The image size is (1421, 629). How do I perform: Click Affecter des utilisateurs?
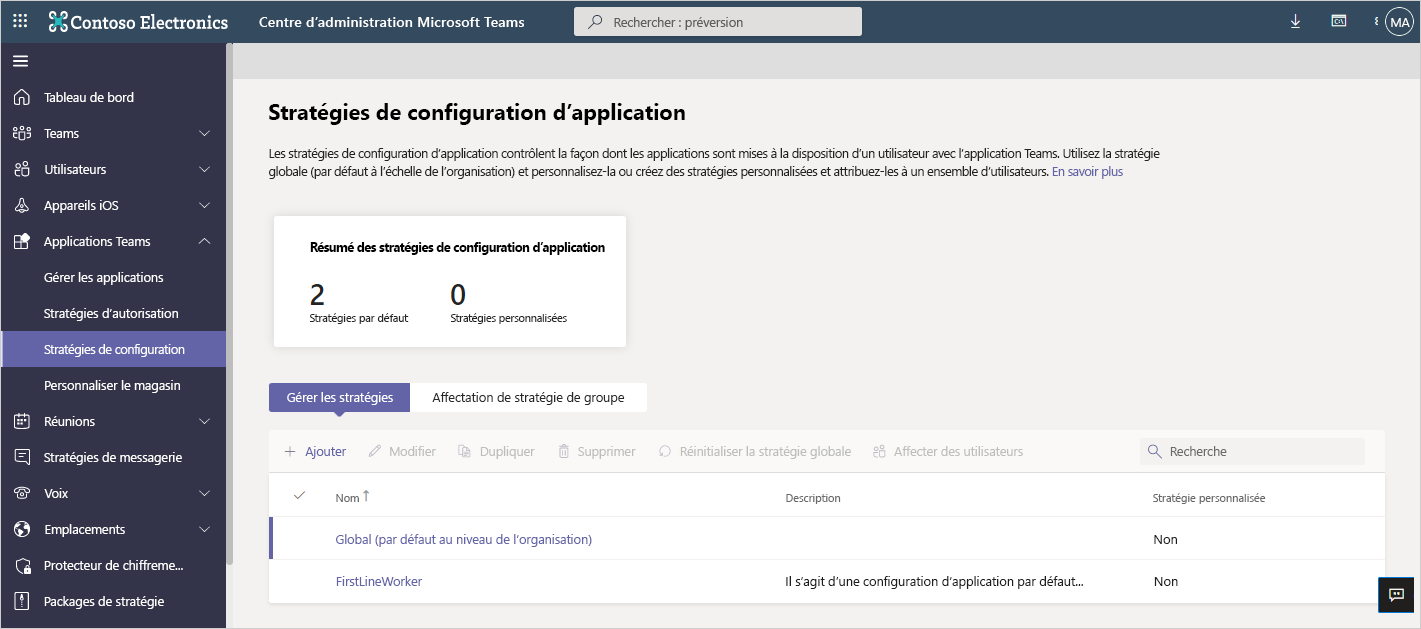tap(947, 451)
